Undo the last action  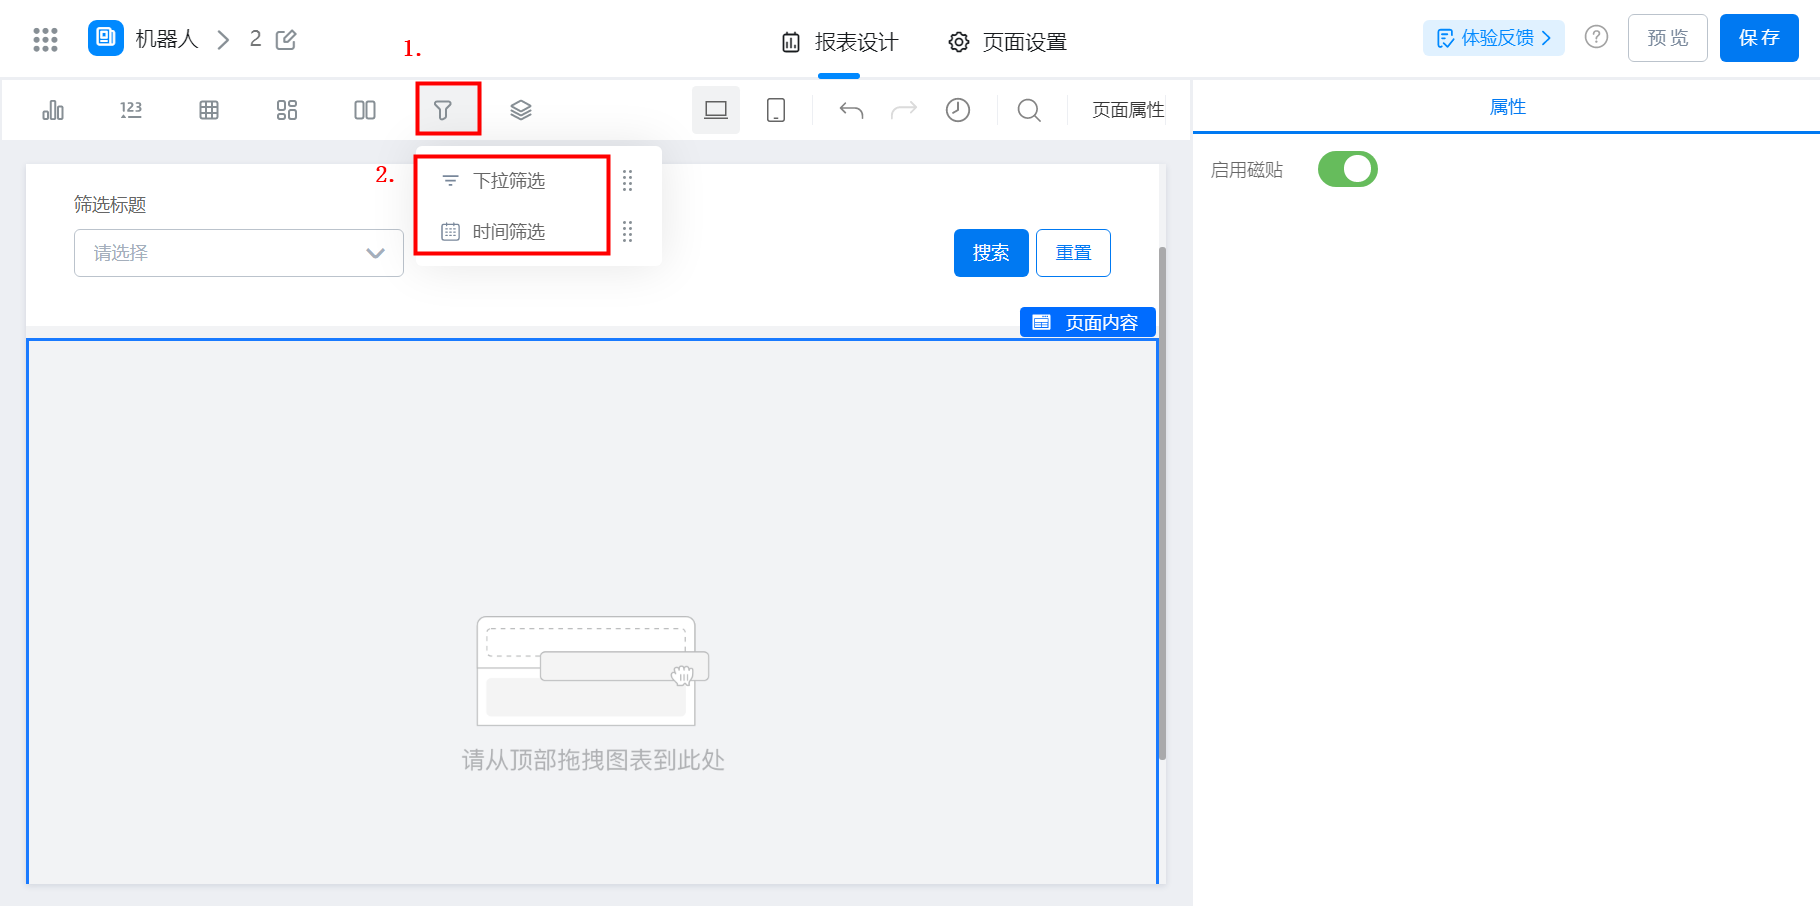[x=851, y=110]
